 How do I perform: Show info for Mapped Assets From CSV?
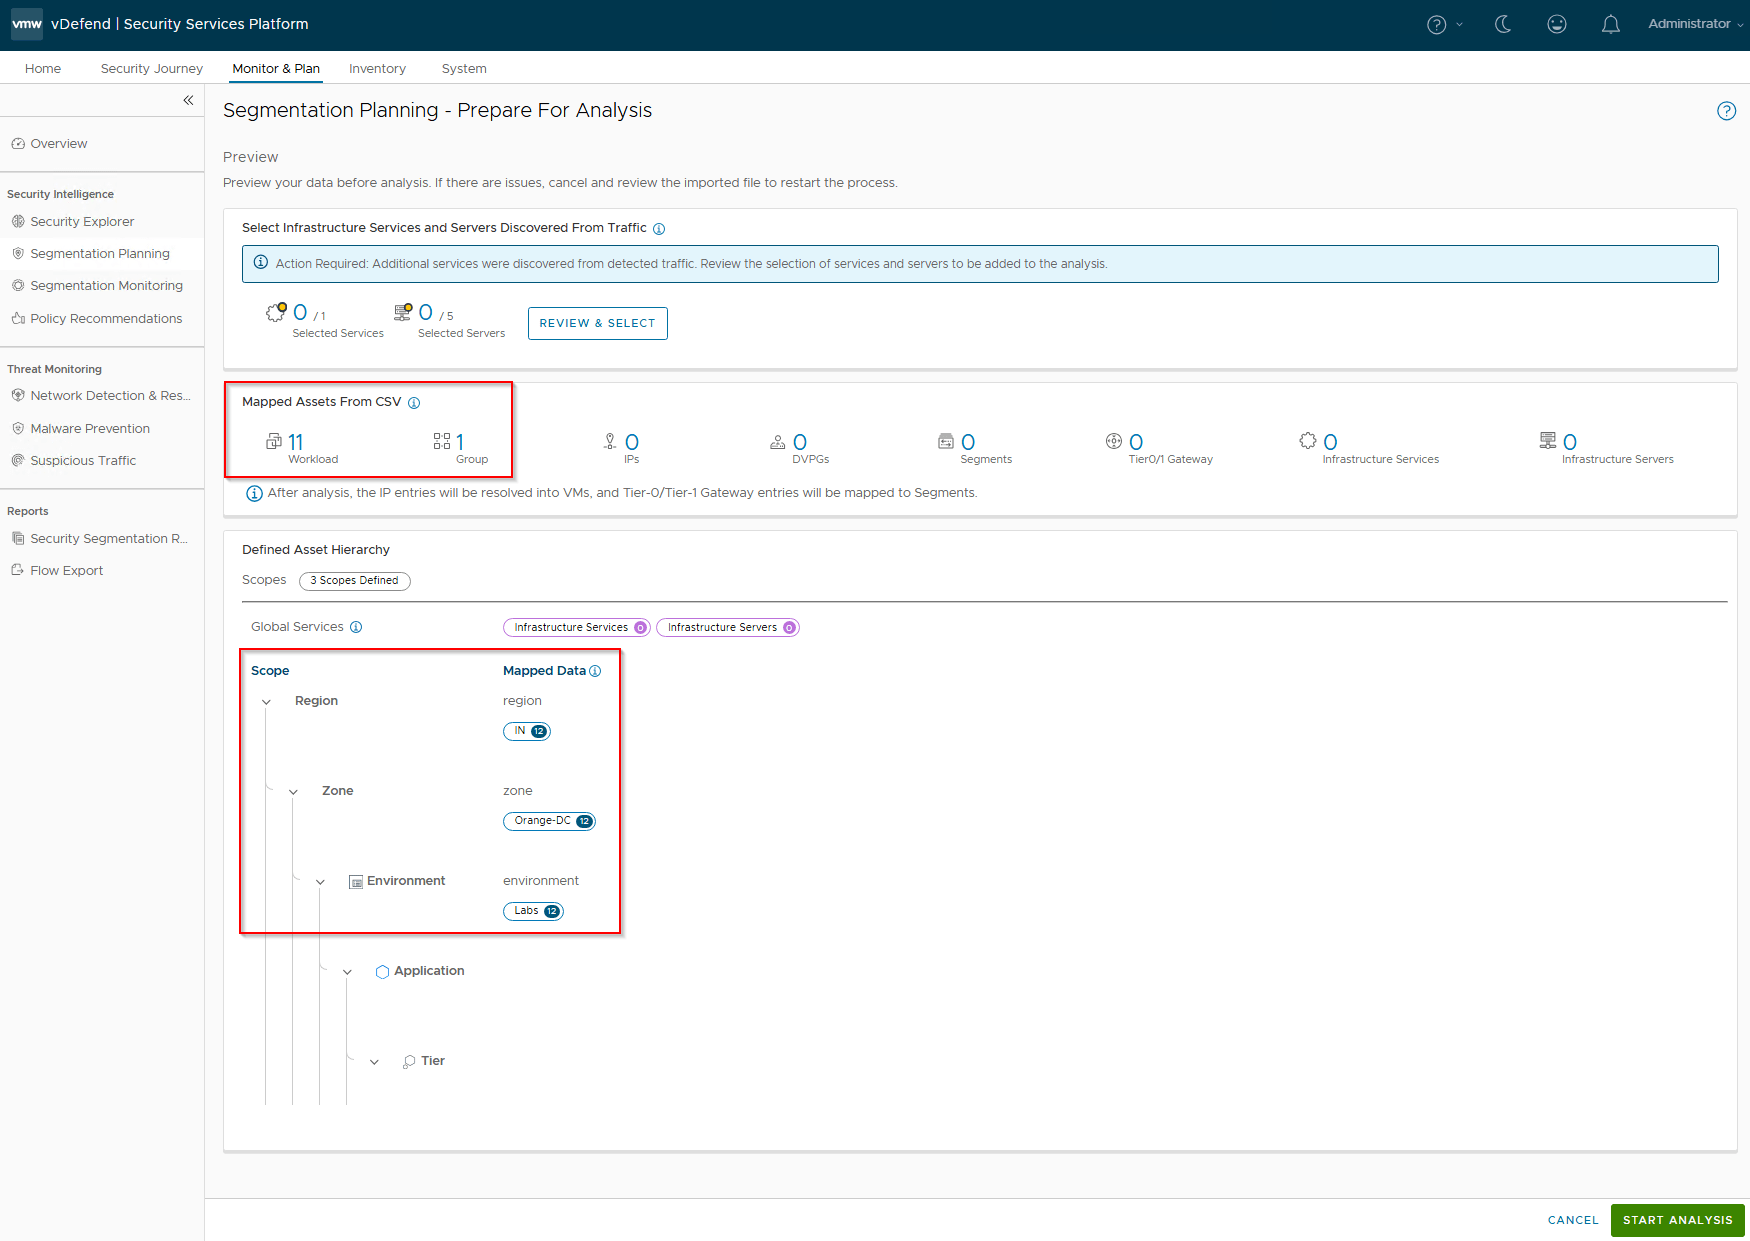coord(414,403)
